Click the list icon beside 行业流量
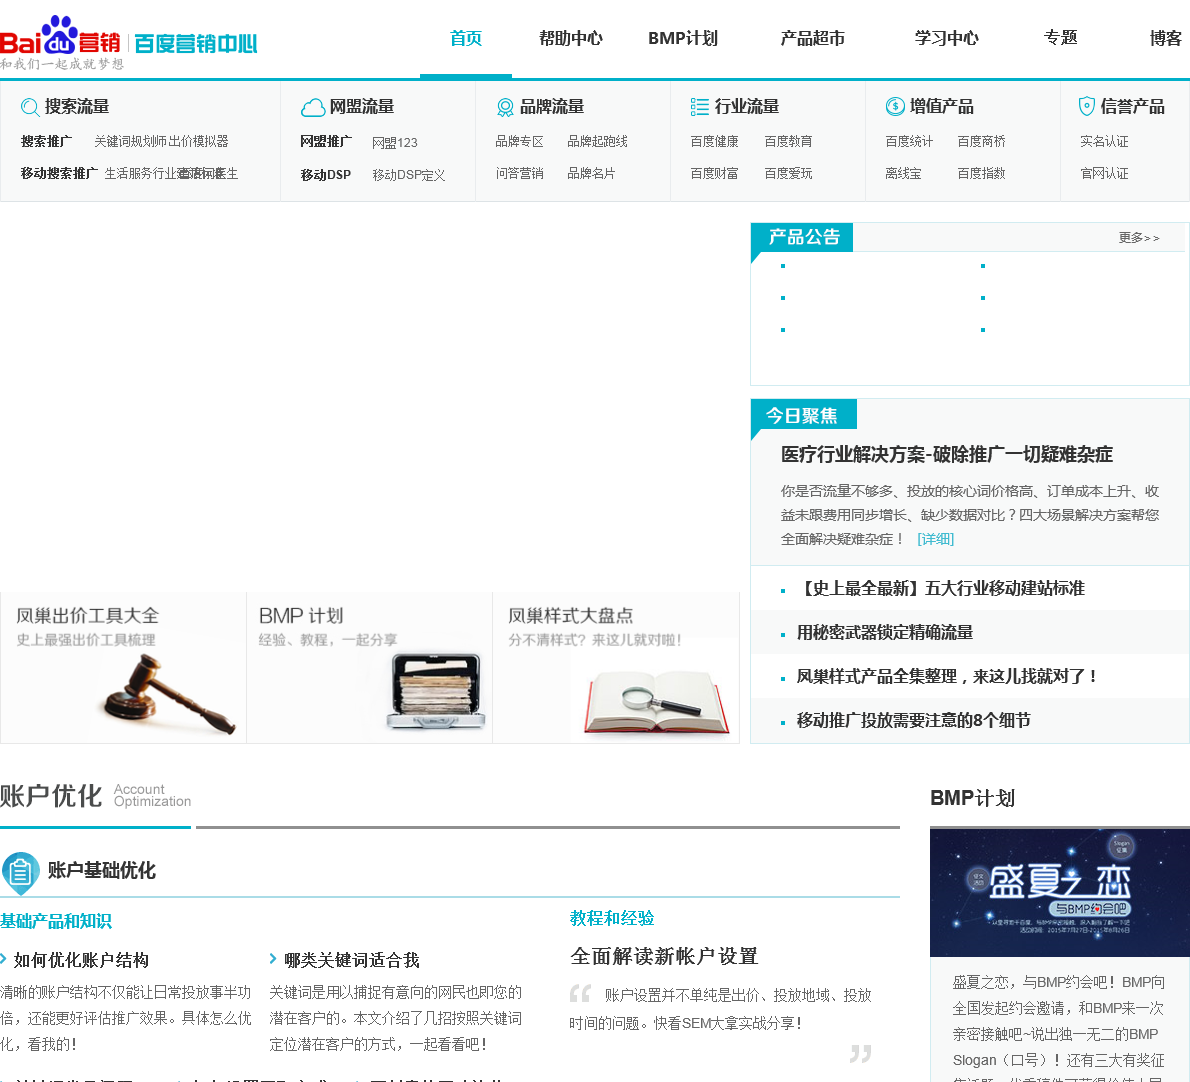 (x=700, y=107)
